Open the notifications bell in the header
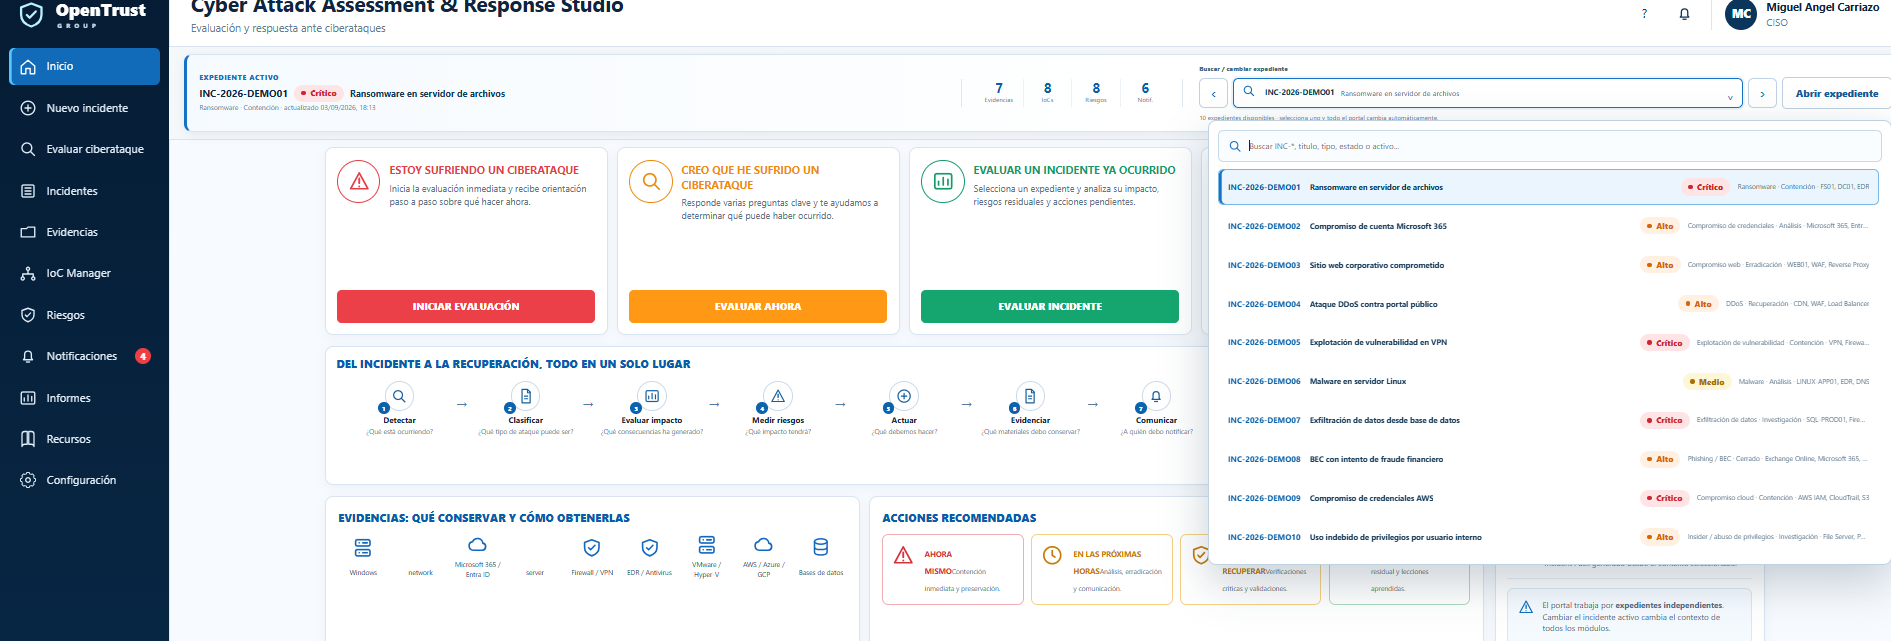1891x641 pixels. coord(1684,14)
